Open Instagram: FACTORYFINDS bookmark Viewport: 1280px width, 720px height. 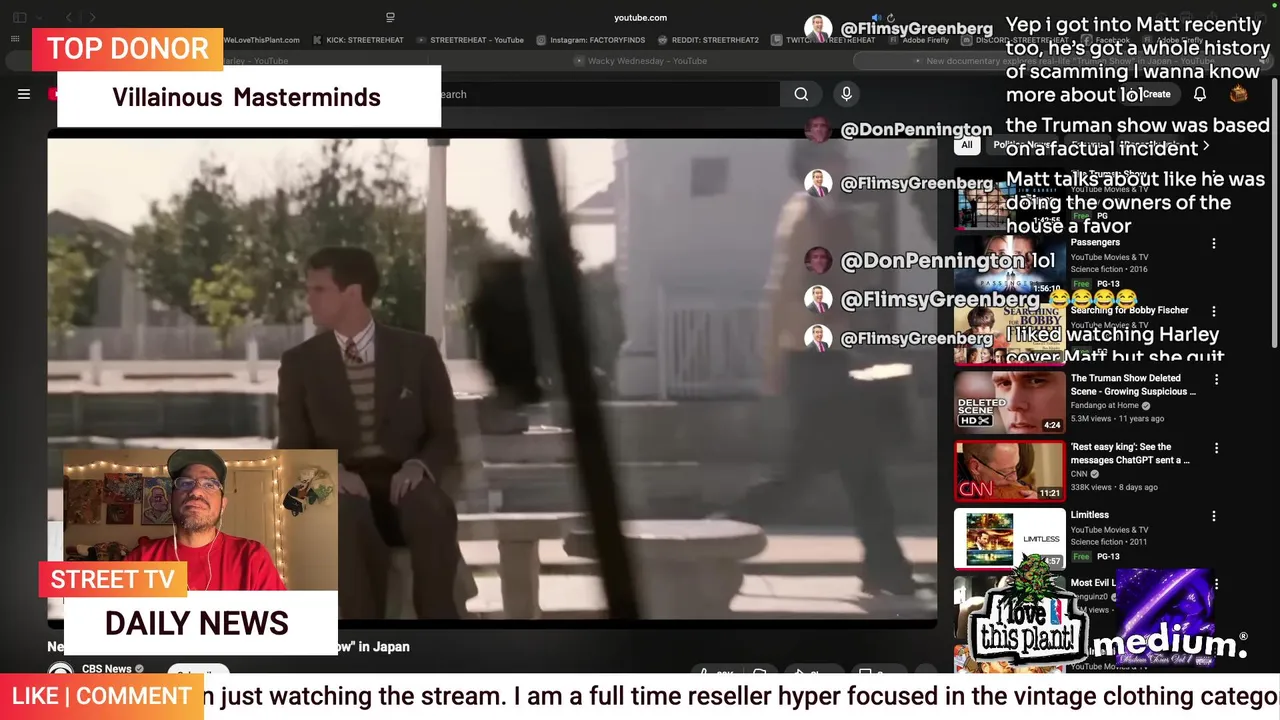click(x=590, y=40)
